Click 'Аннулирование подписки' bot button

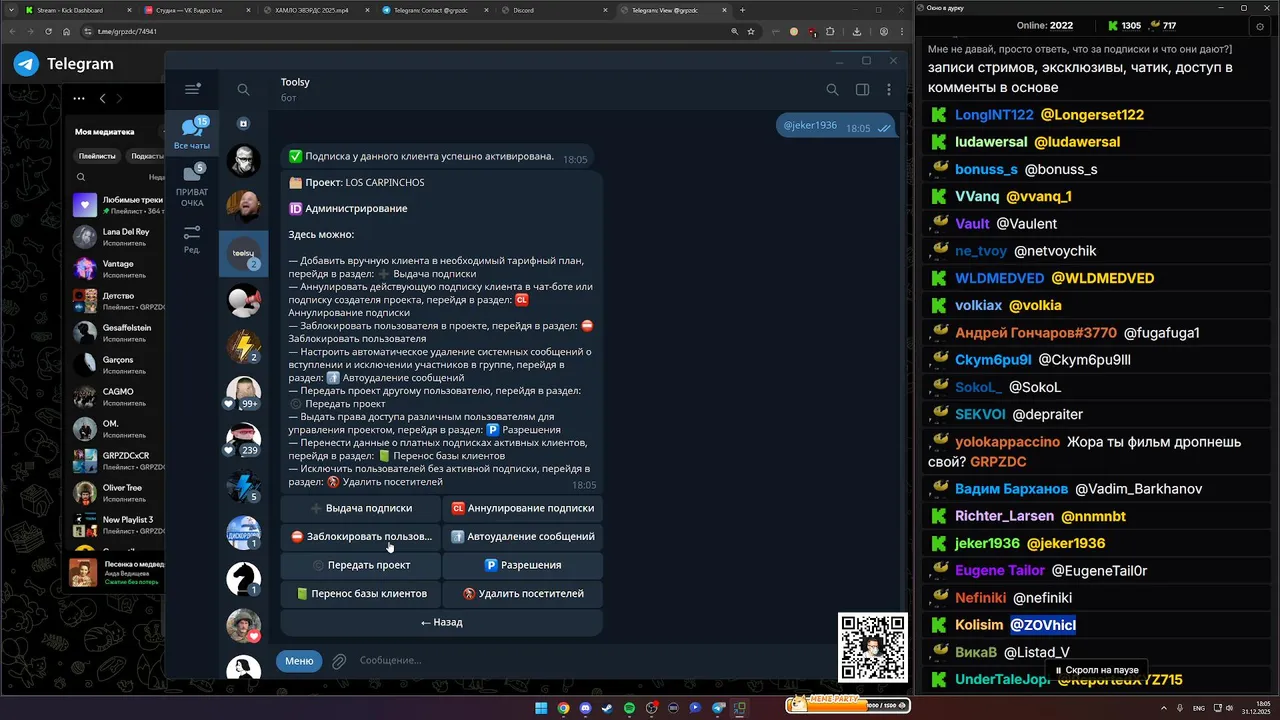tap(523, 508)
